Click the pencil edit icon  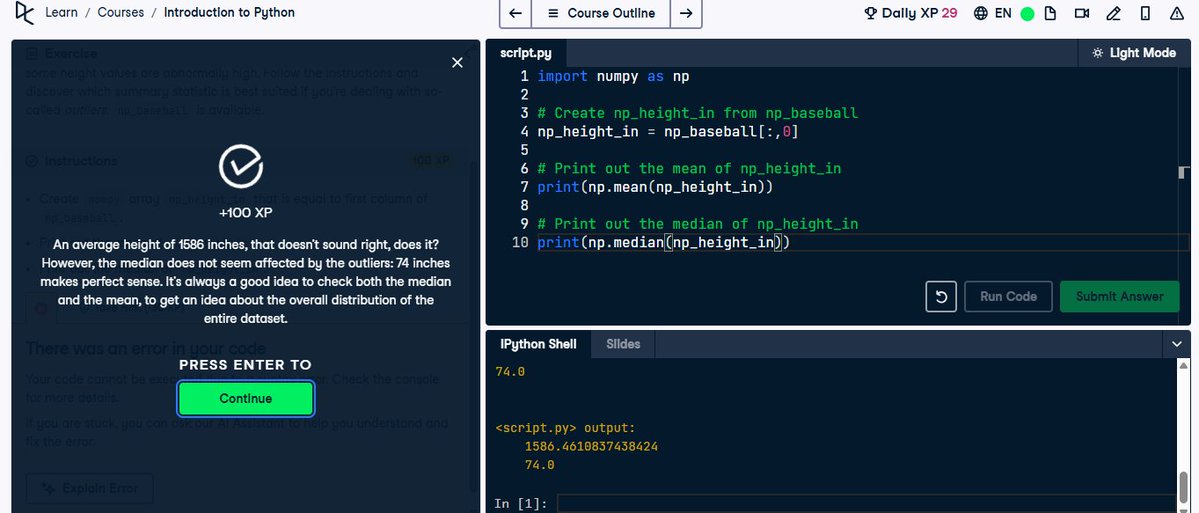[1113, 13]
